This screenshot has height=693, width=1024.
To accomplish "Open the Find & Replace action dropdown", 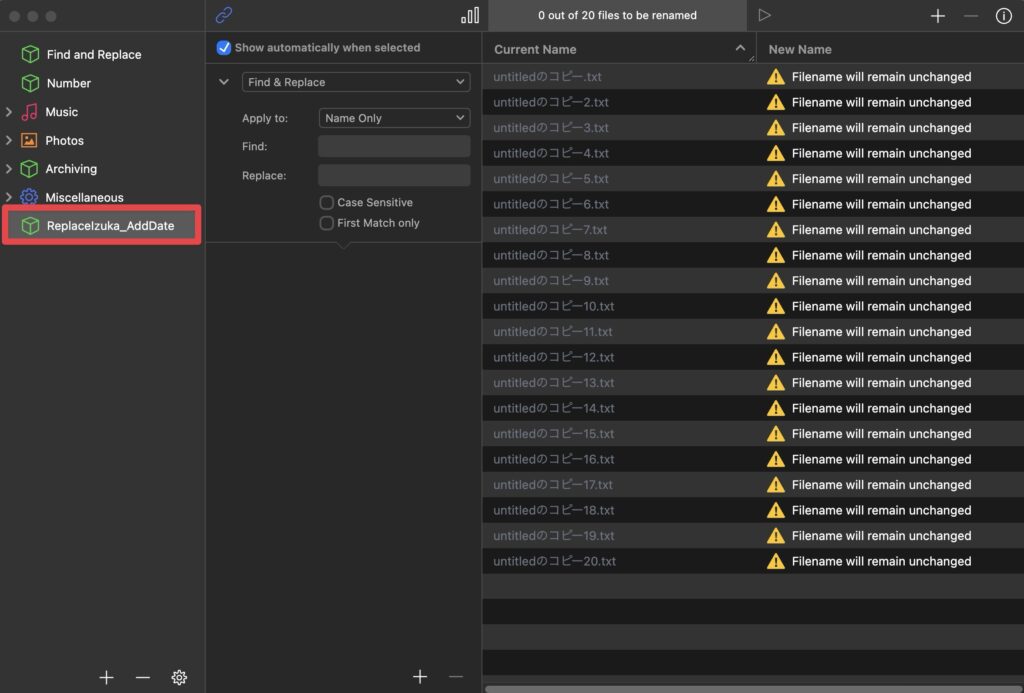I will coord(356,82).
